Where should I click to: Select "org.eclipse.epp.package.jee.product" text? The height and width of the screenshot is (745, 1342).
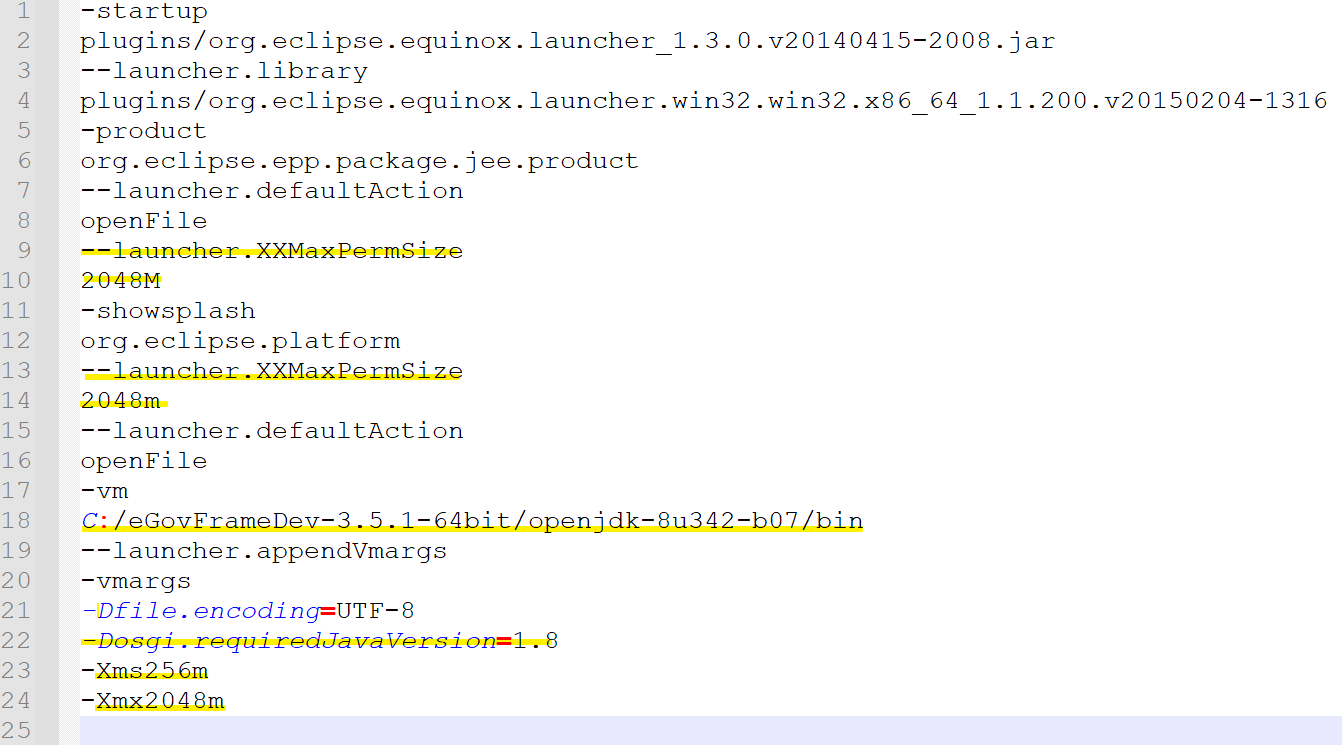(360, 161)
